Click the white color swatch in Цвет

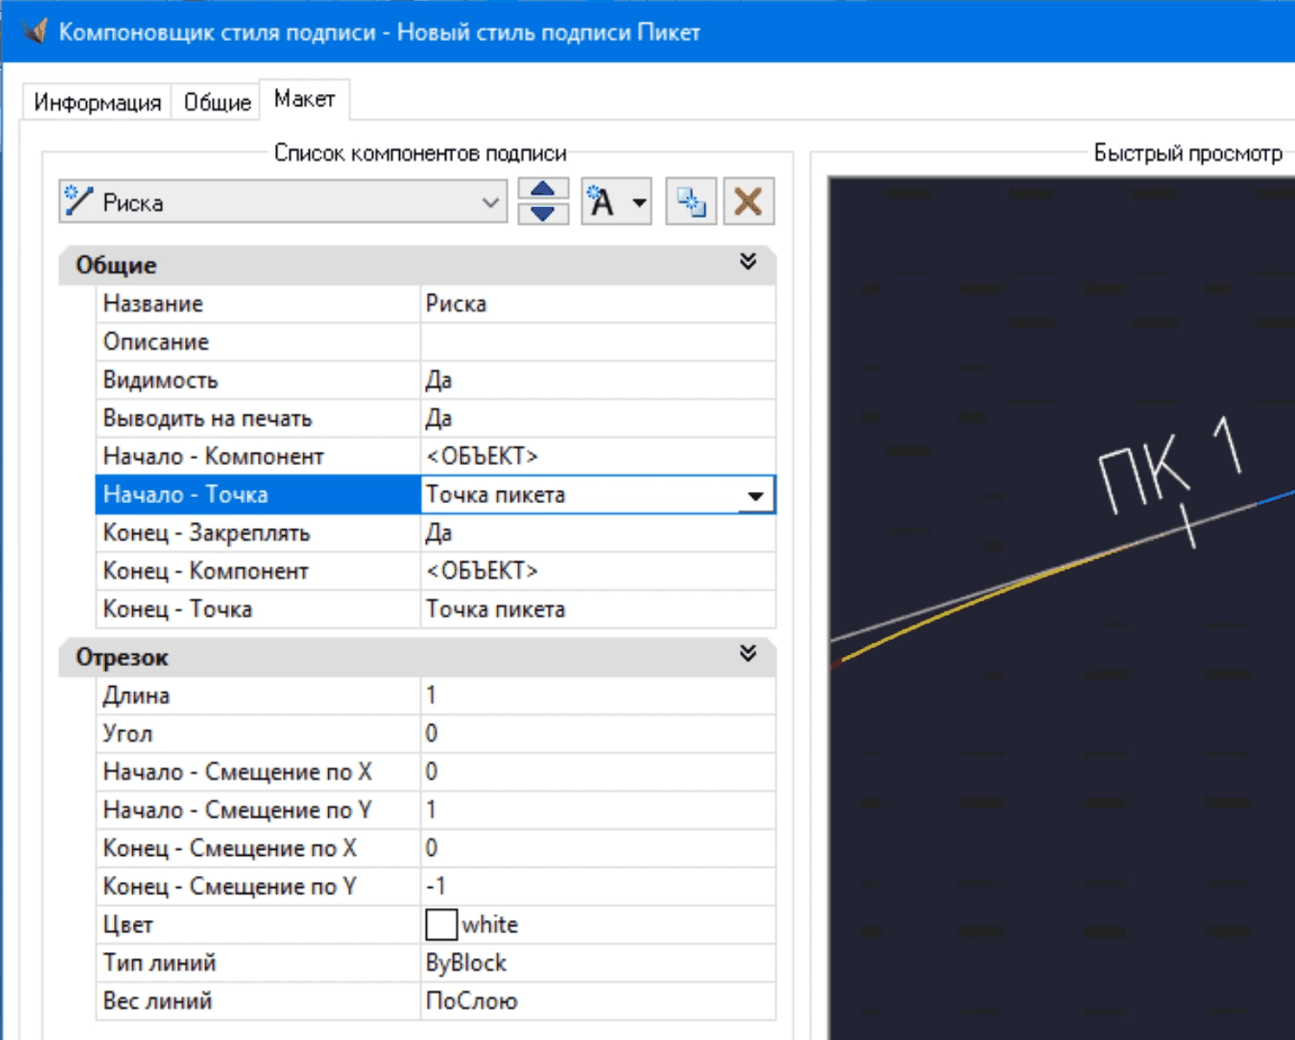(x=441, y=924)
